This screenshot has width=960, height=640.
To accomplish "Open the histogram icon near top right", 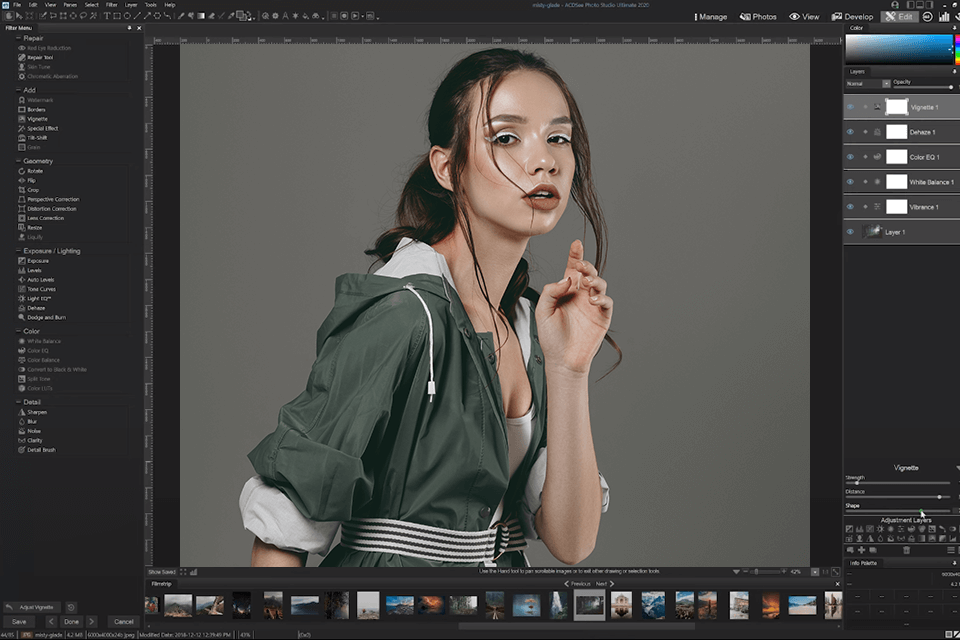I will tap(944, 17).
